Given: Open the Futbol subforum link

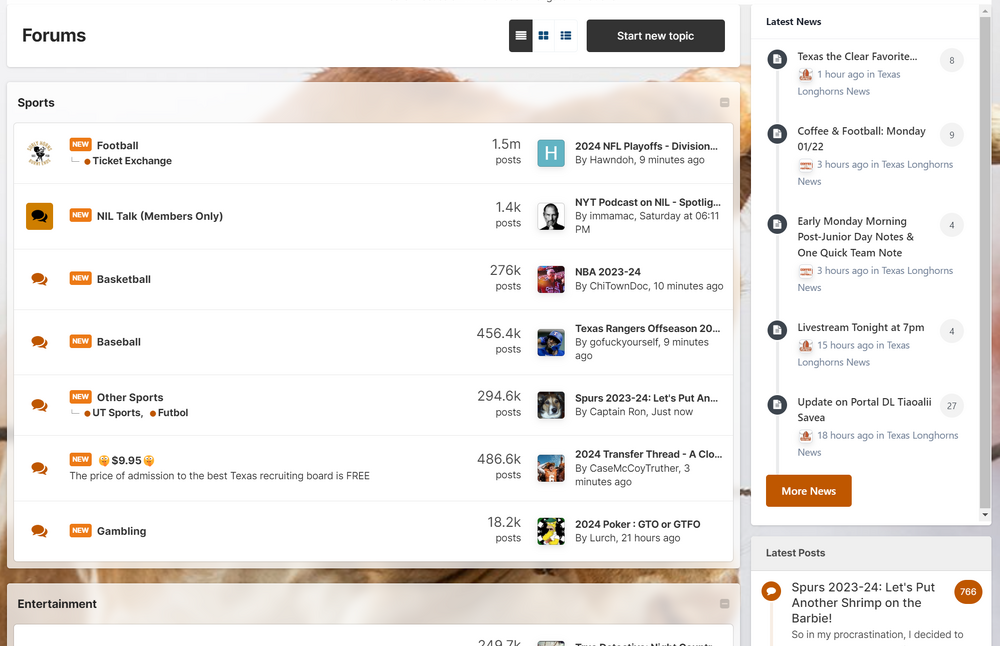Looking at the screenshot, I should 173,413.
